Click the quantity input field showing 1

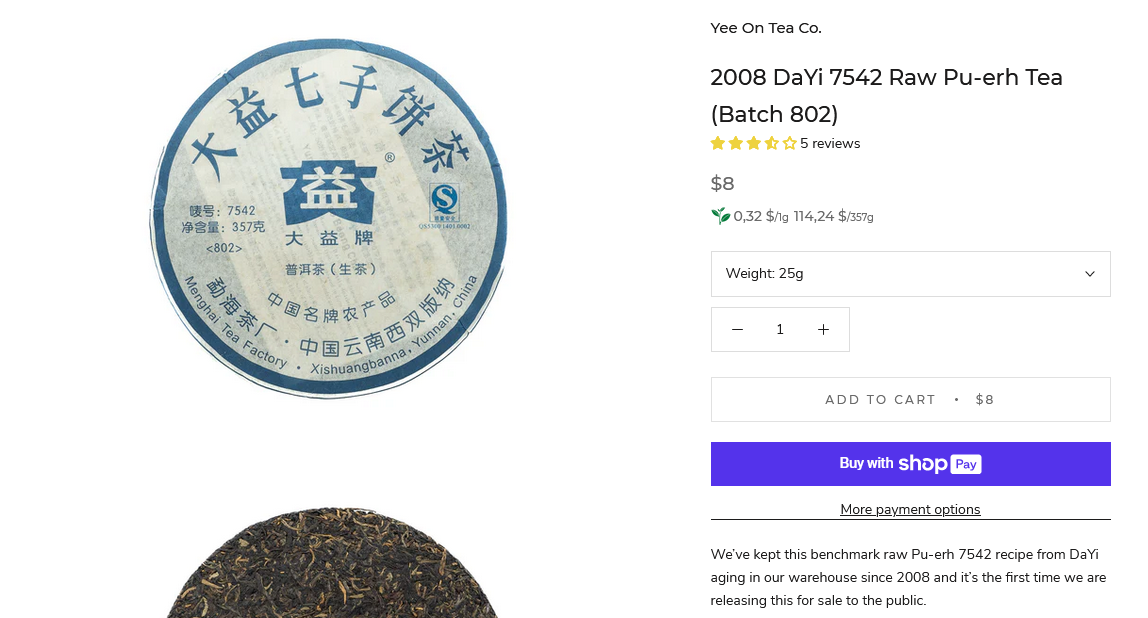(x=780, y=330)
